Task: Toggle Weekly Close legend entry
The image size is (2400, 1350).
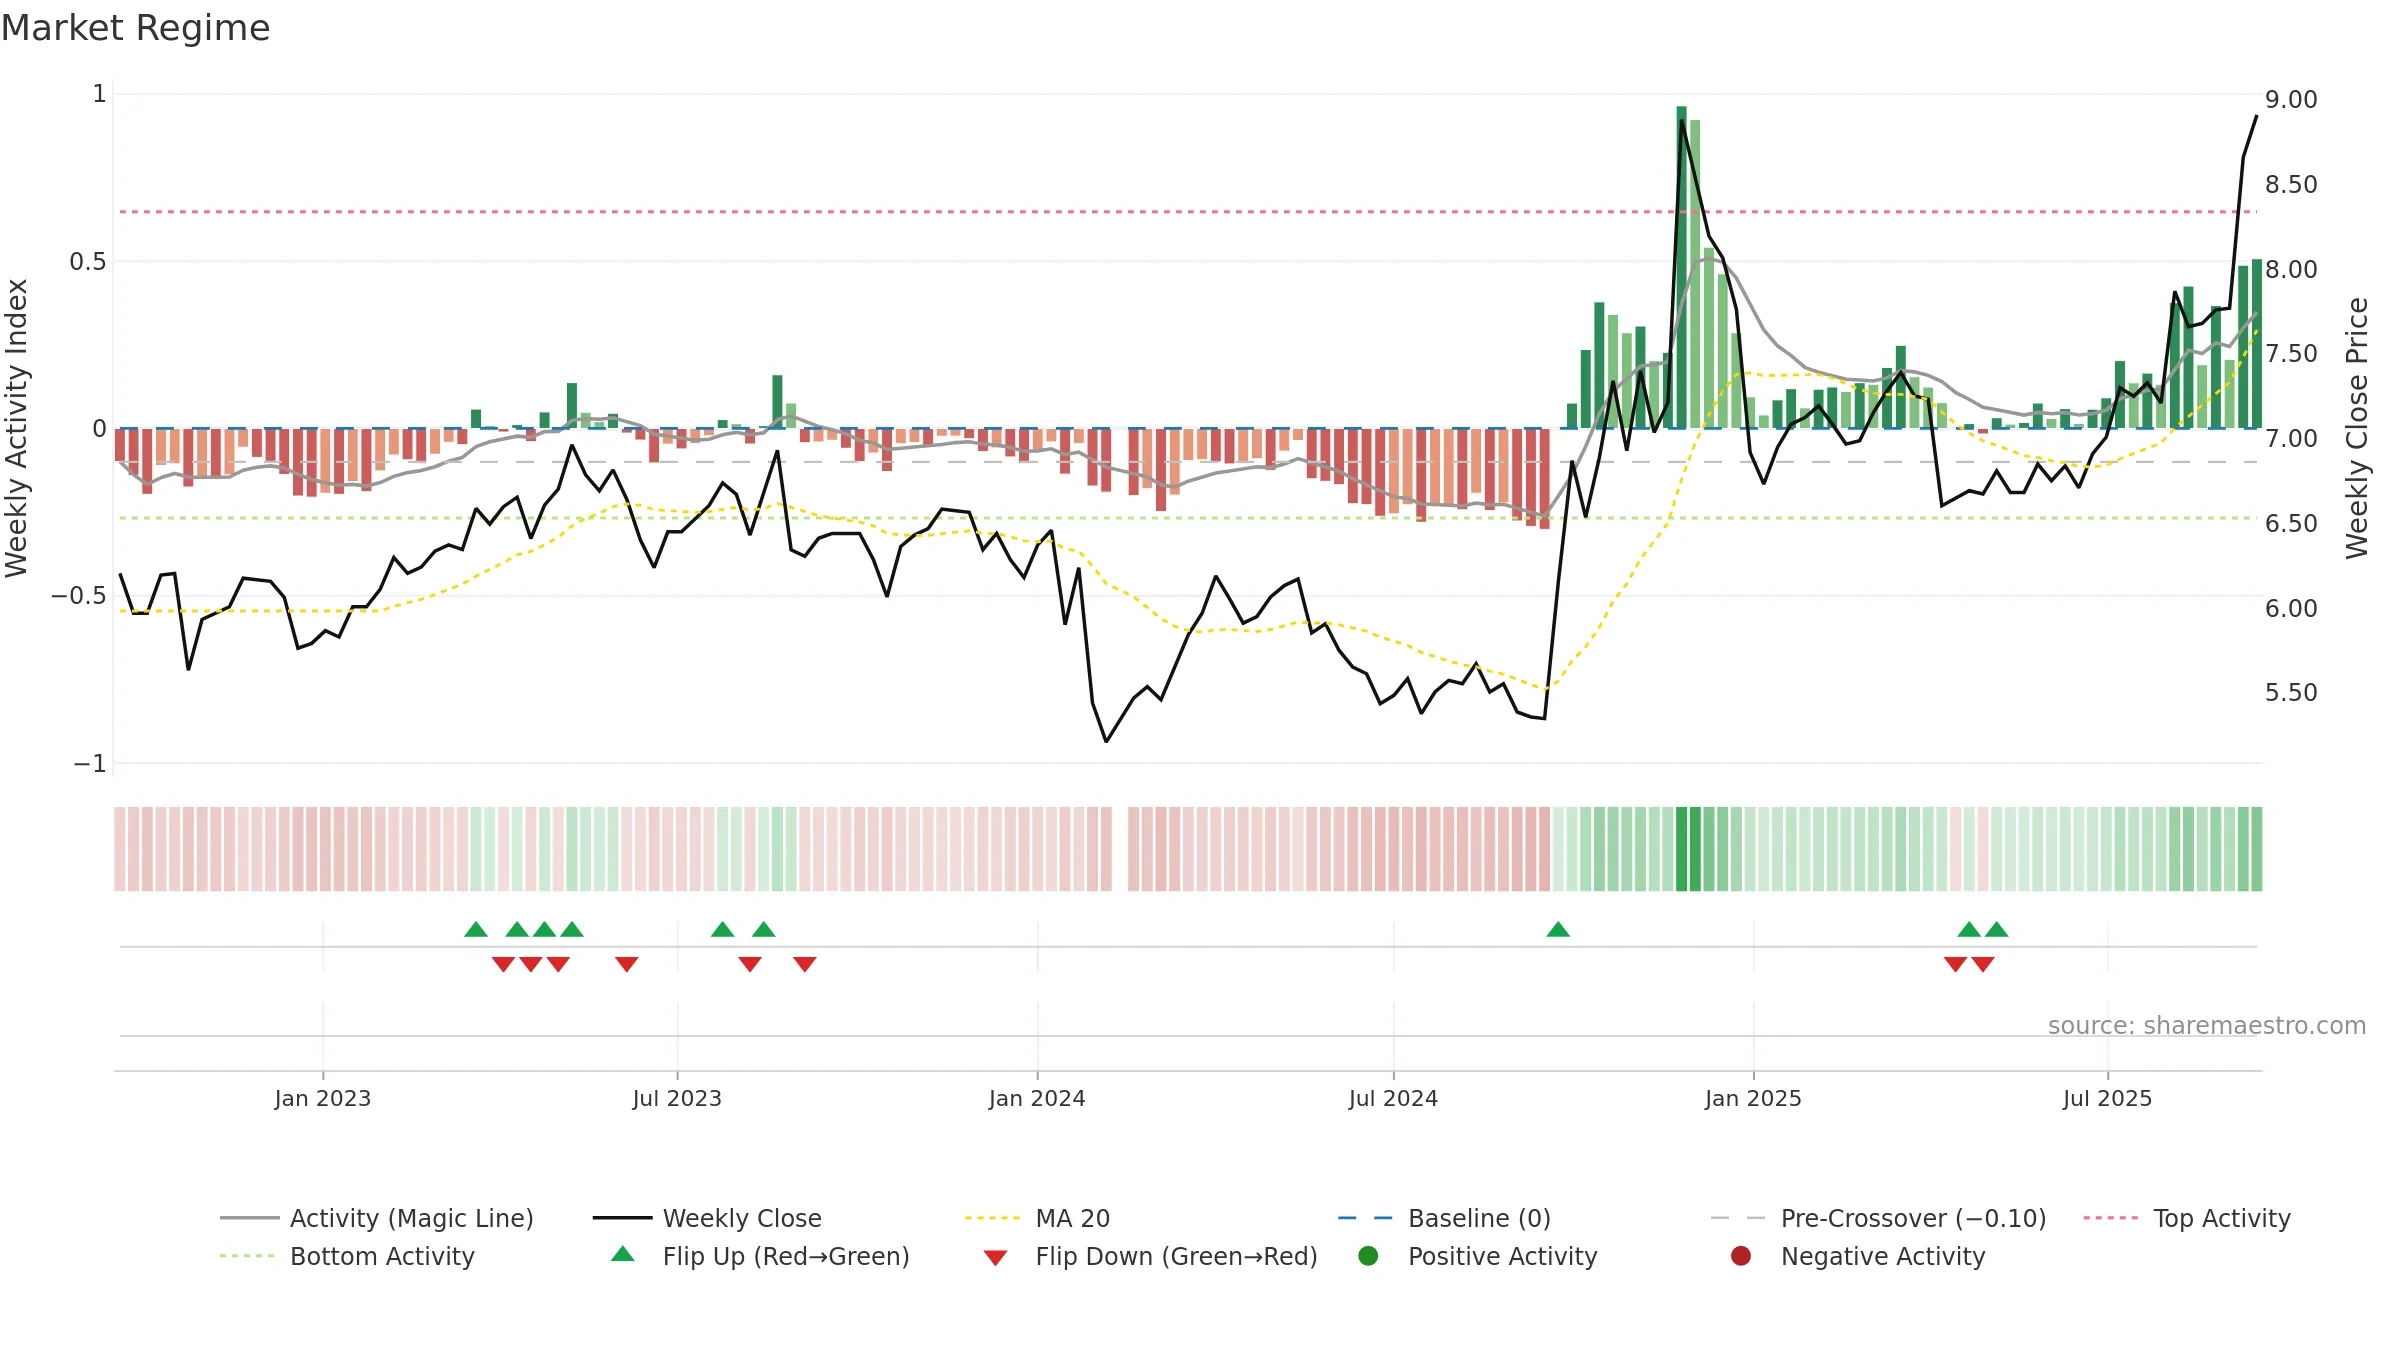Action: point(707,1218)
